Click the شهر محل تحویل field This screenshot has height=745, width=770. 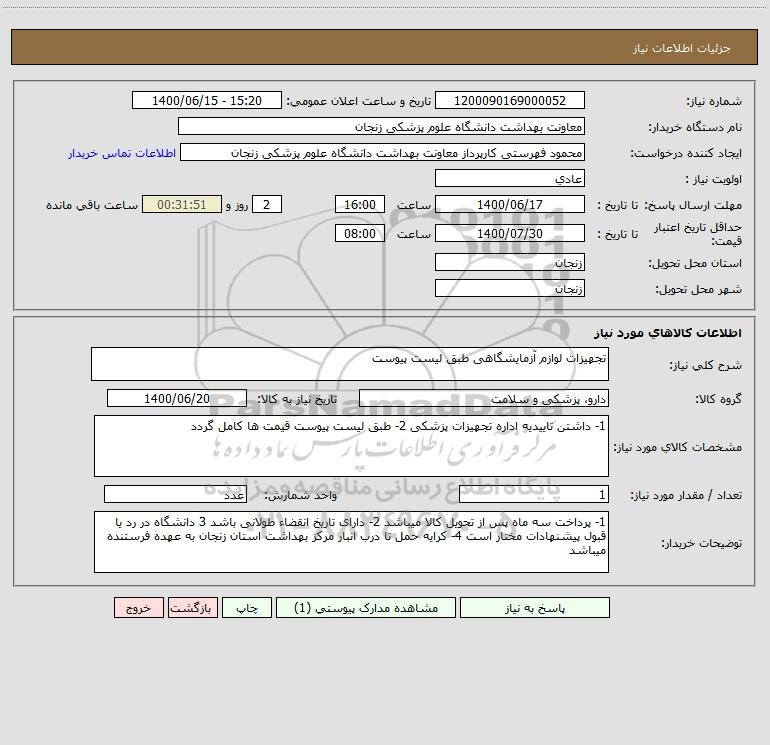pos(510,288)
